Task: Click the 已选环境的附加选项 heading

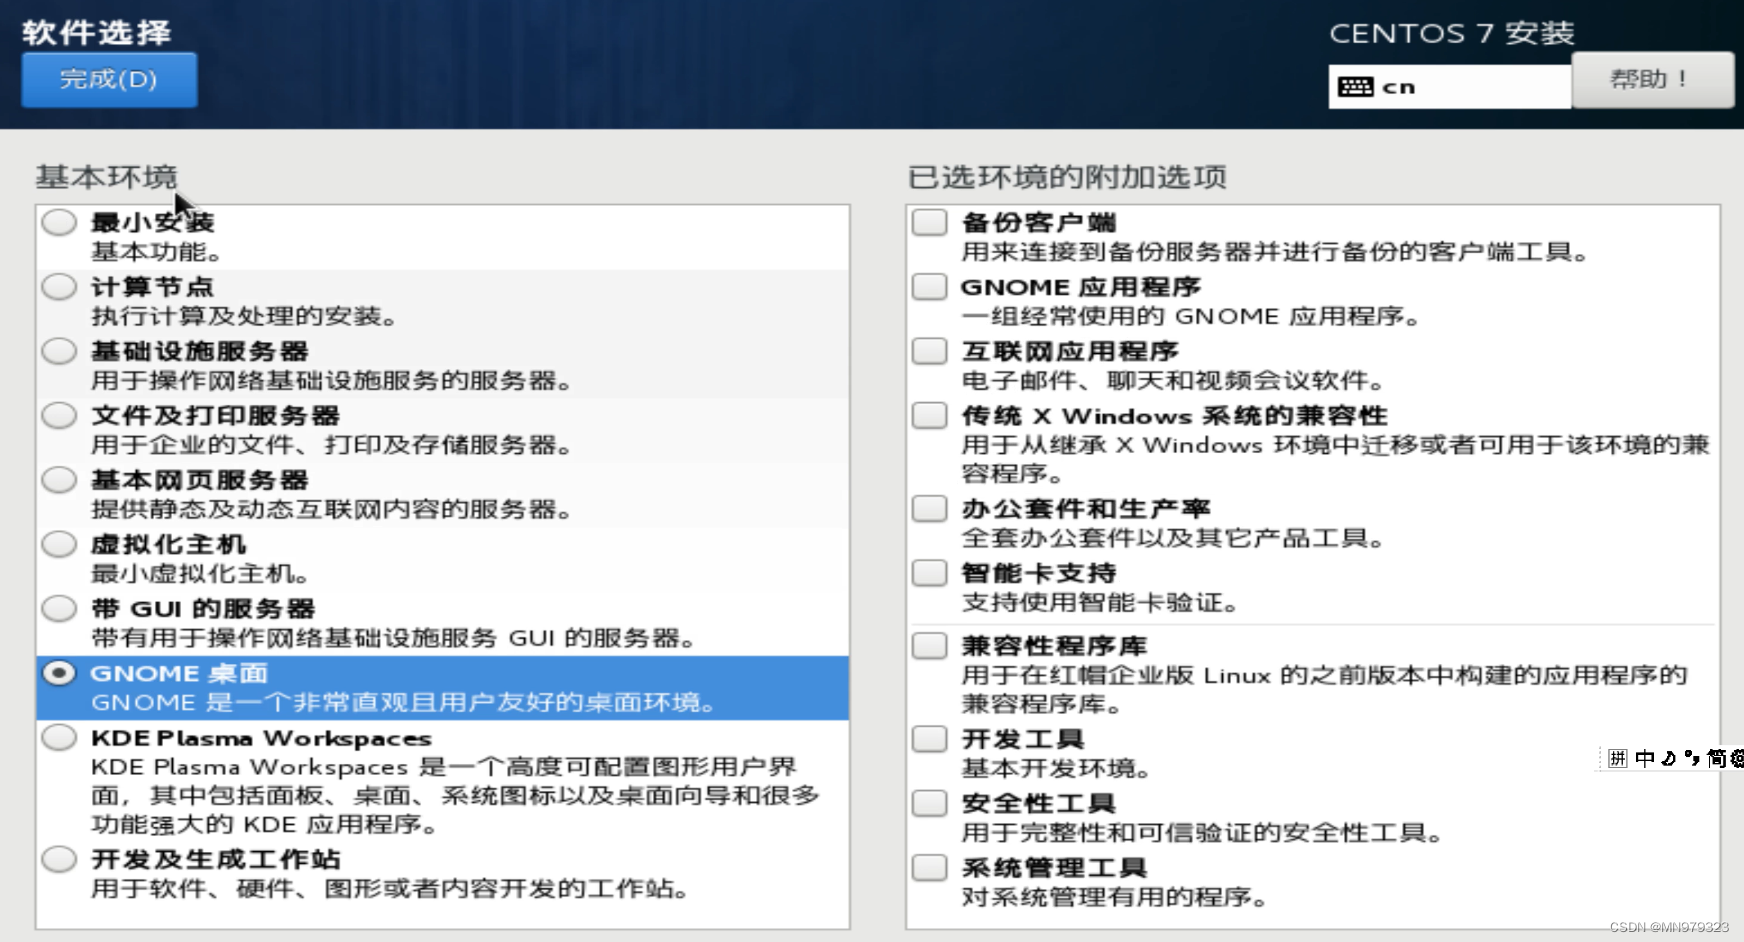Action: coord(1067,177)
